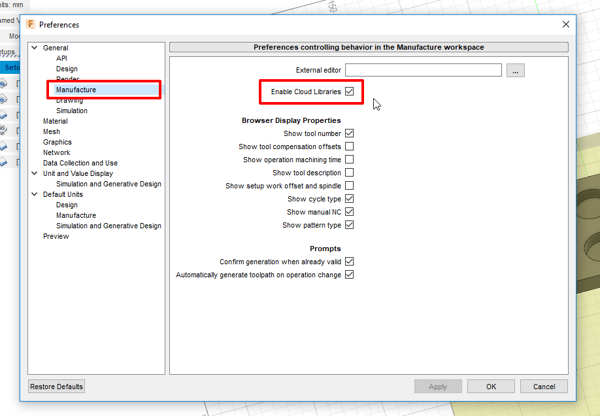600x416 pixels.
Task: Select the Graphics preferences category
Action: pos(57,142)
